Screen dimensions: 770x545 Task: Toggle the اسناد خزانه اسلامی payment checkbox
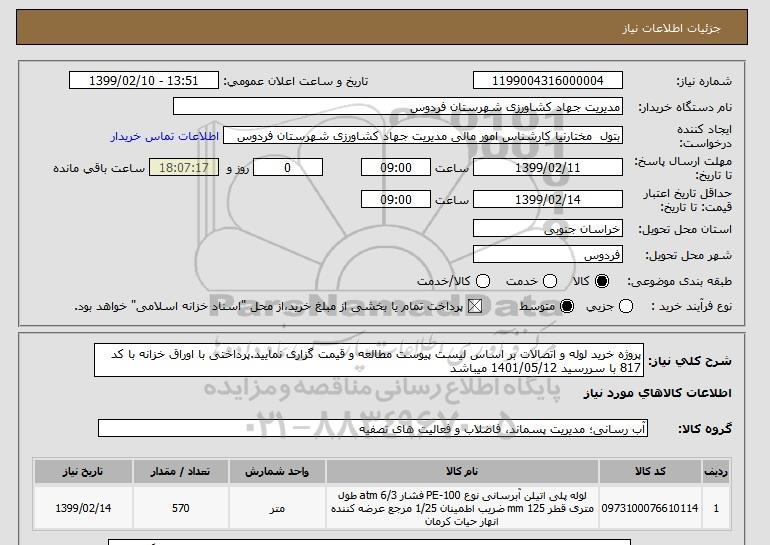click(x=475, y=306)
